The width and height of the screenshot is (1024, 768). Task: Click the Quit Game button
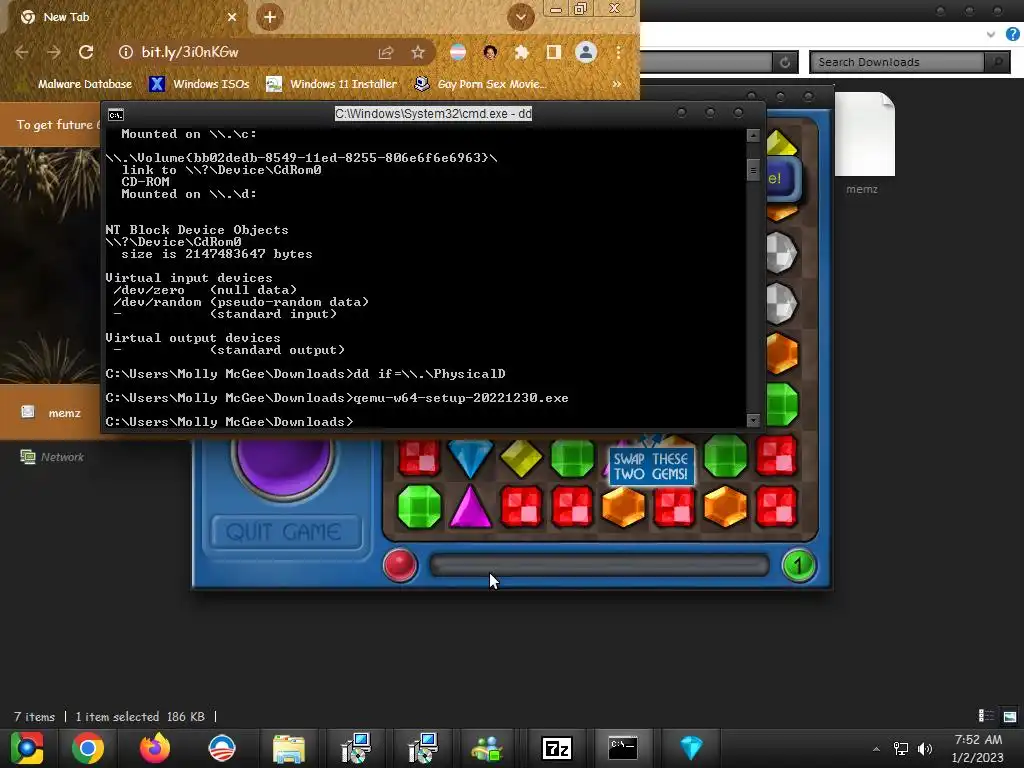[x=286, y=532]
